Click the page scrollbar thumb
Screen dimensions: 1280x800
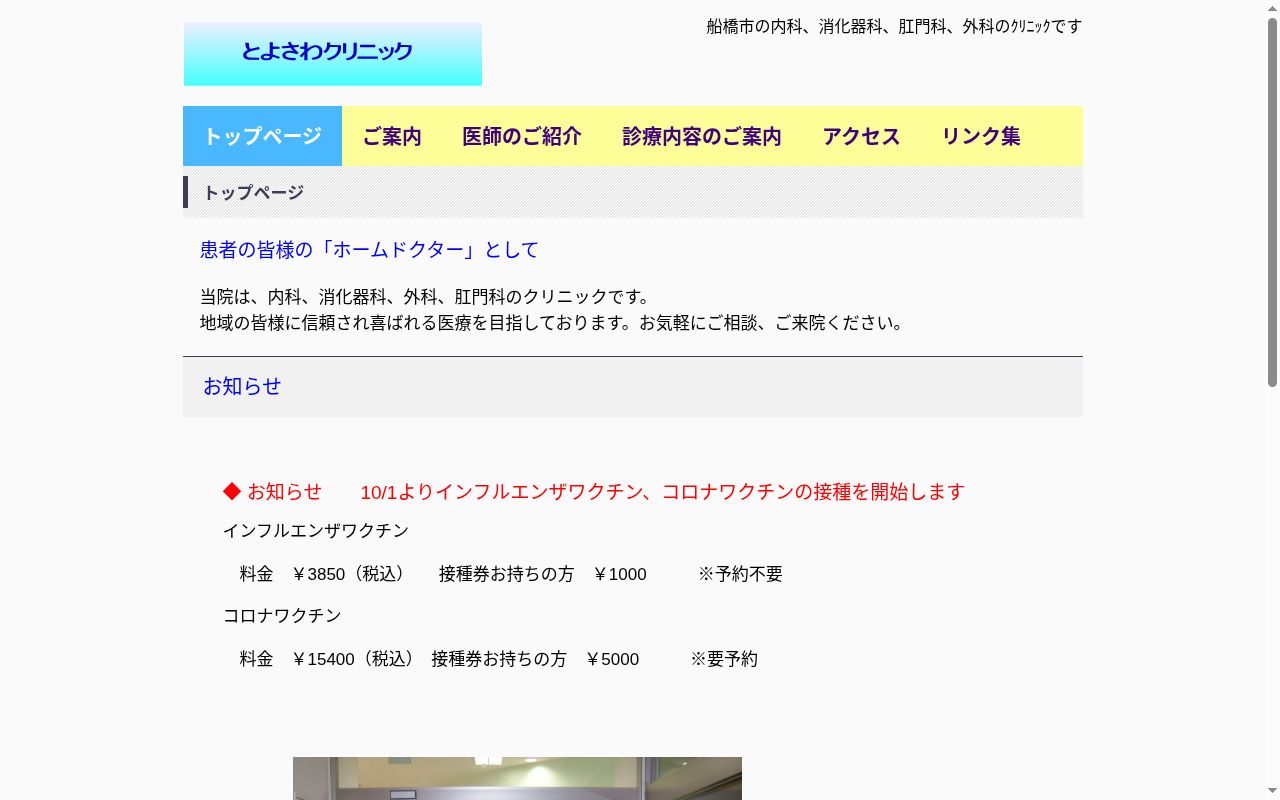point(1273,202)
